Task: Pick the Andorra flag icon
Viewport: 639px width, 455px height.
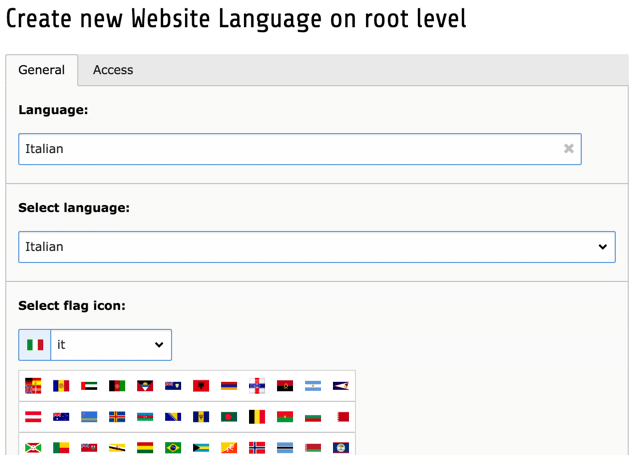Action: click(61, 386)
